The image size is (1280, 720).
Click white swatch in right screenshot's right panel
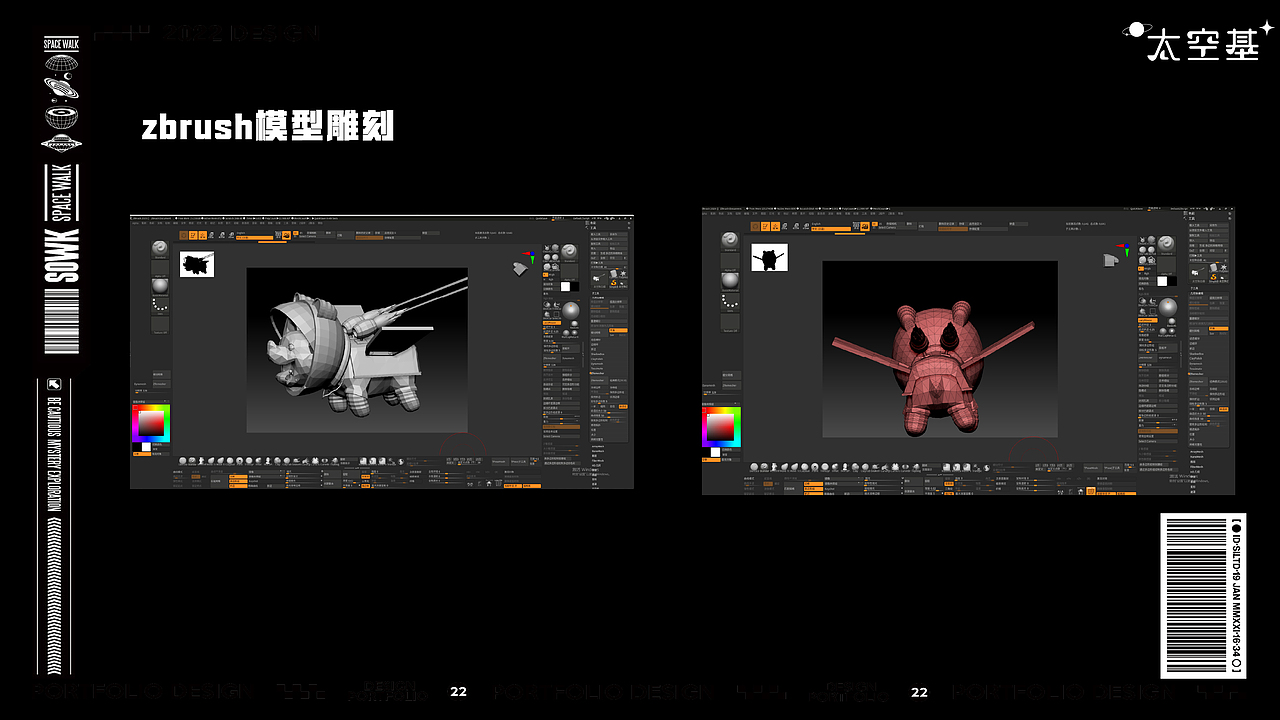pyautogui.click(x=1162, y=281)
